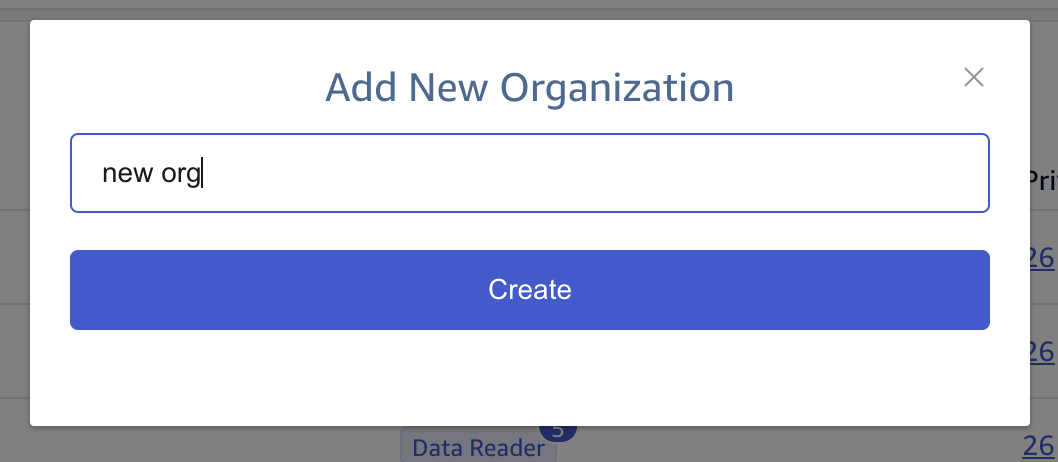Close the Add New Organization dialog
Image resolution: width=1058 pixels, height=462 pixels.
tap(974, 77)
